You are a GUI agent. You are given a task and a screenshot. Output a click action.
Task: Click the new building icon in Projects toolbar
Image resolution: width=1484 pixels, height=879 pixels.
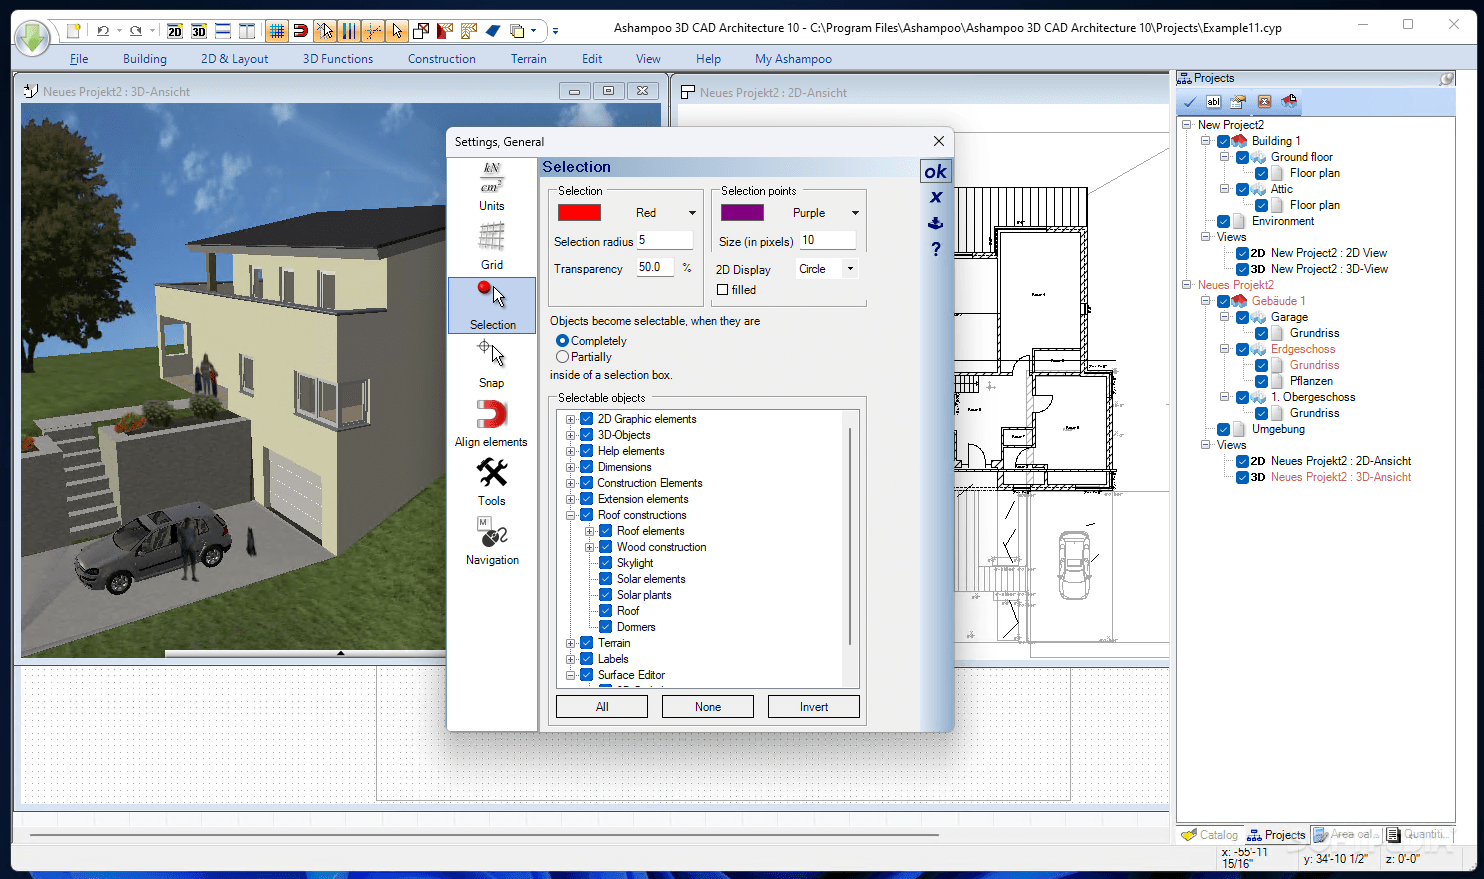pos(1289,102)
